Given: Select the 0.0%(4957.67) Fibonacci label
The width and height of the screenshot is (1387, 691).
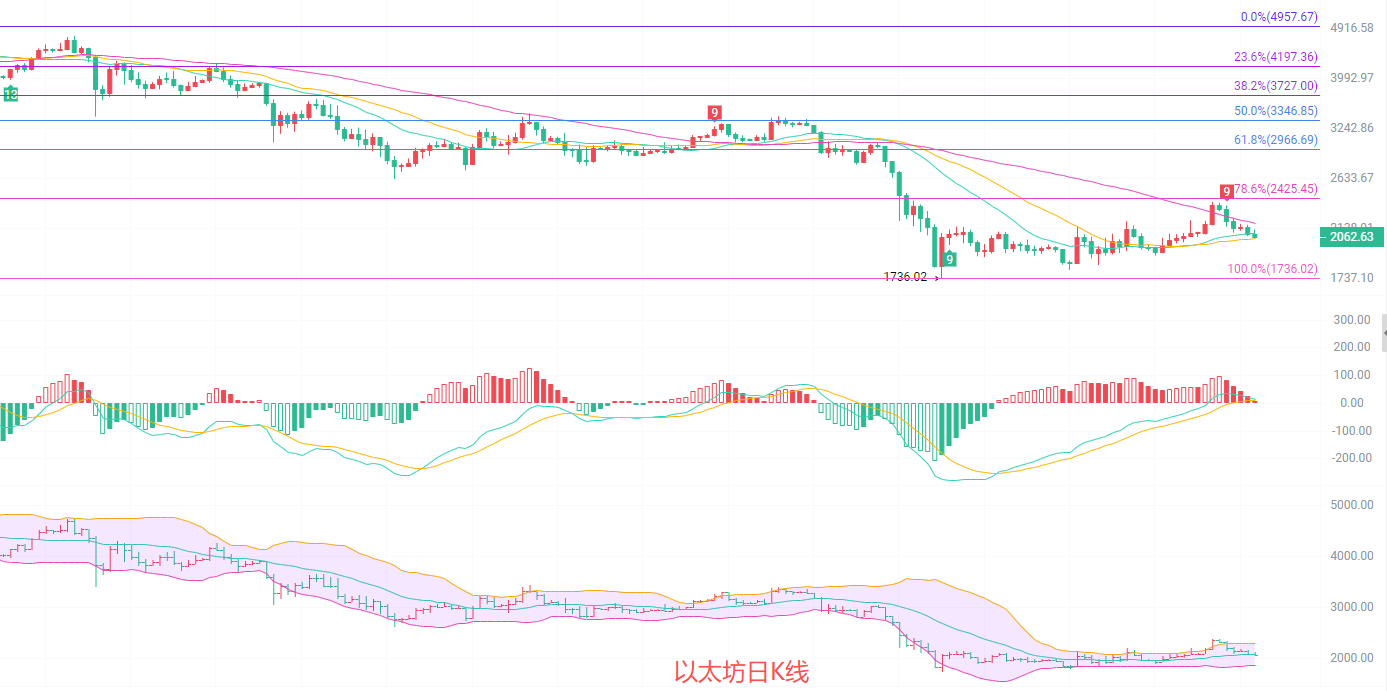Looking at the screenshot, I should pos(1278,17).
